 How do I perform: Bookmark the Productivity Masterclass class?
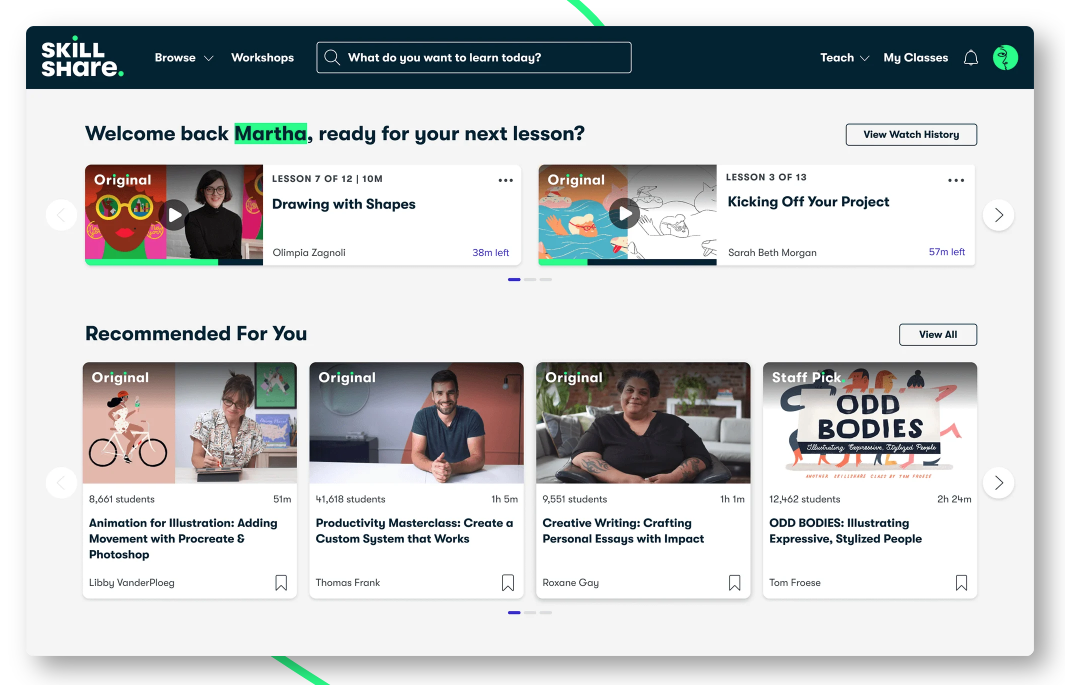point(508,583)
